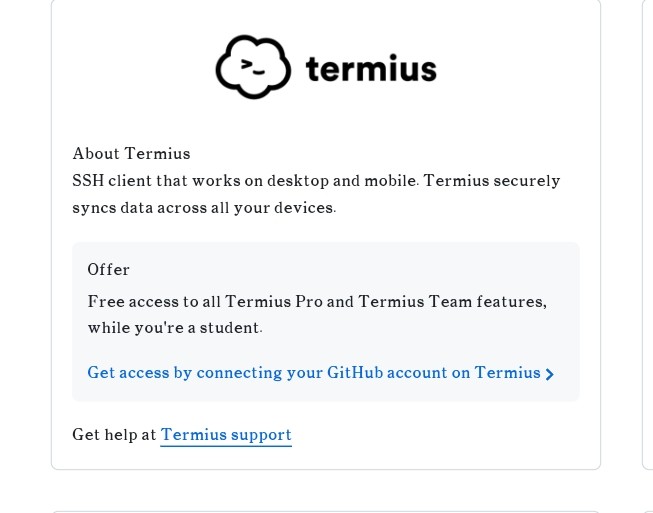Click the terminal prompt symbol inside the cloud
The width and height of the screenshot is (653, 513).
[253, 67]
